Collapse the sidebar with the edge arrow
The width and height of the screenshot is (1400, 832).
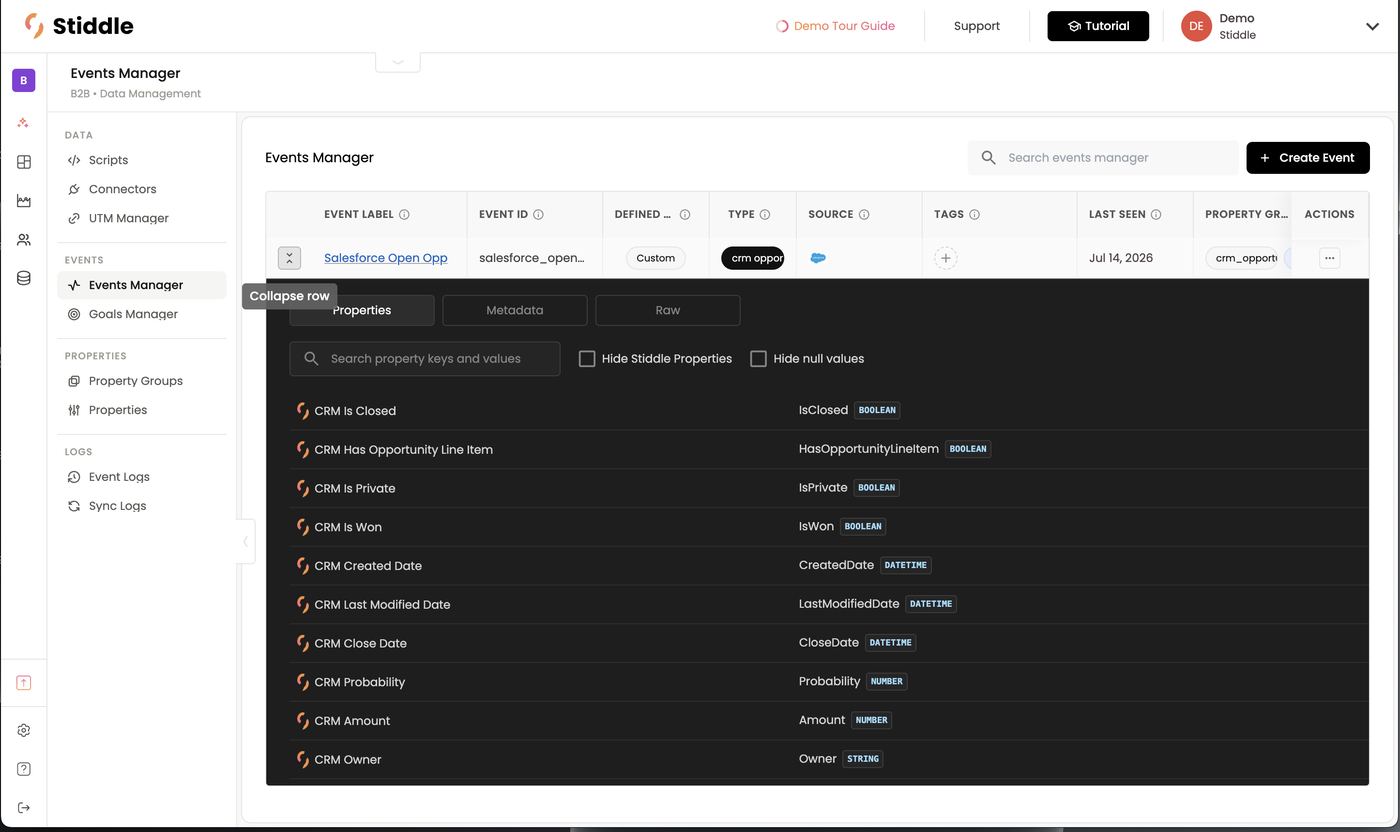(246, 542)
